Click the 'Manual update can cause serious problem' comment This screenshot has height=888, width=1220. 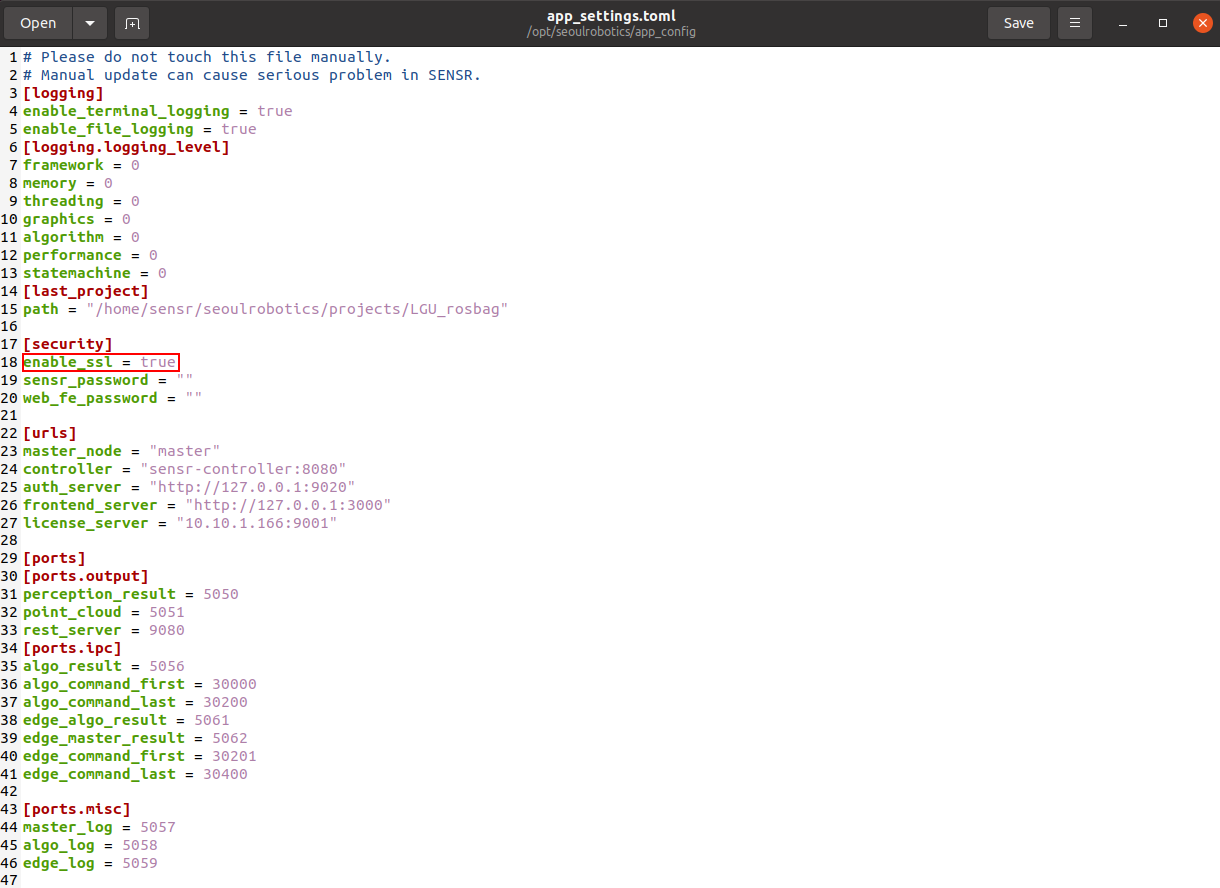252,75
